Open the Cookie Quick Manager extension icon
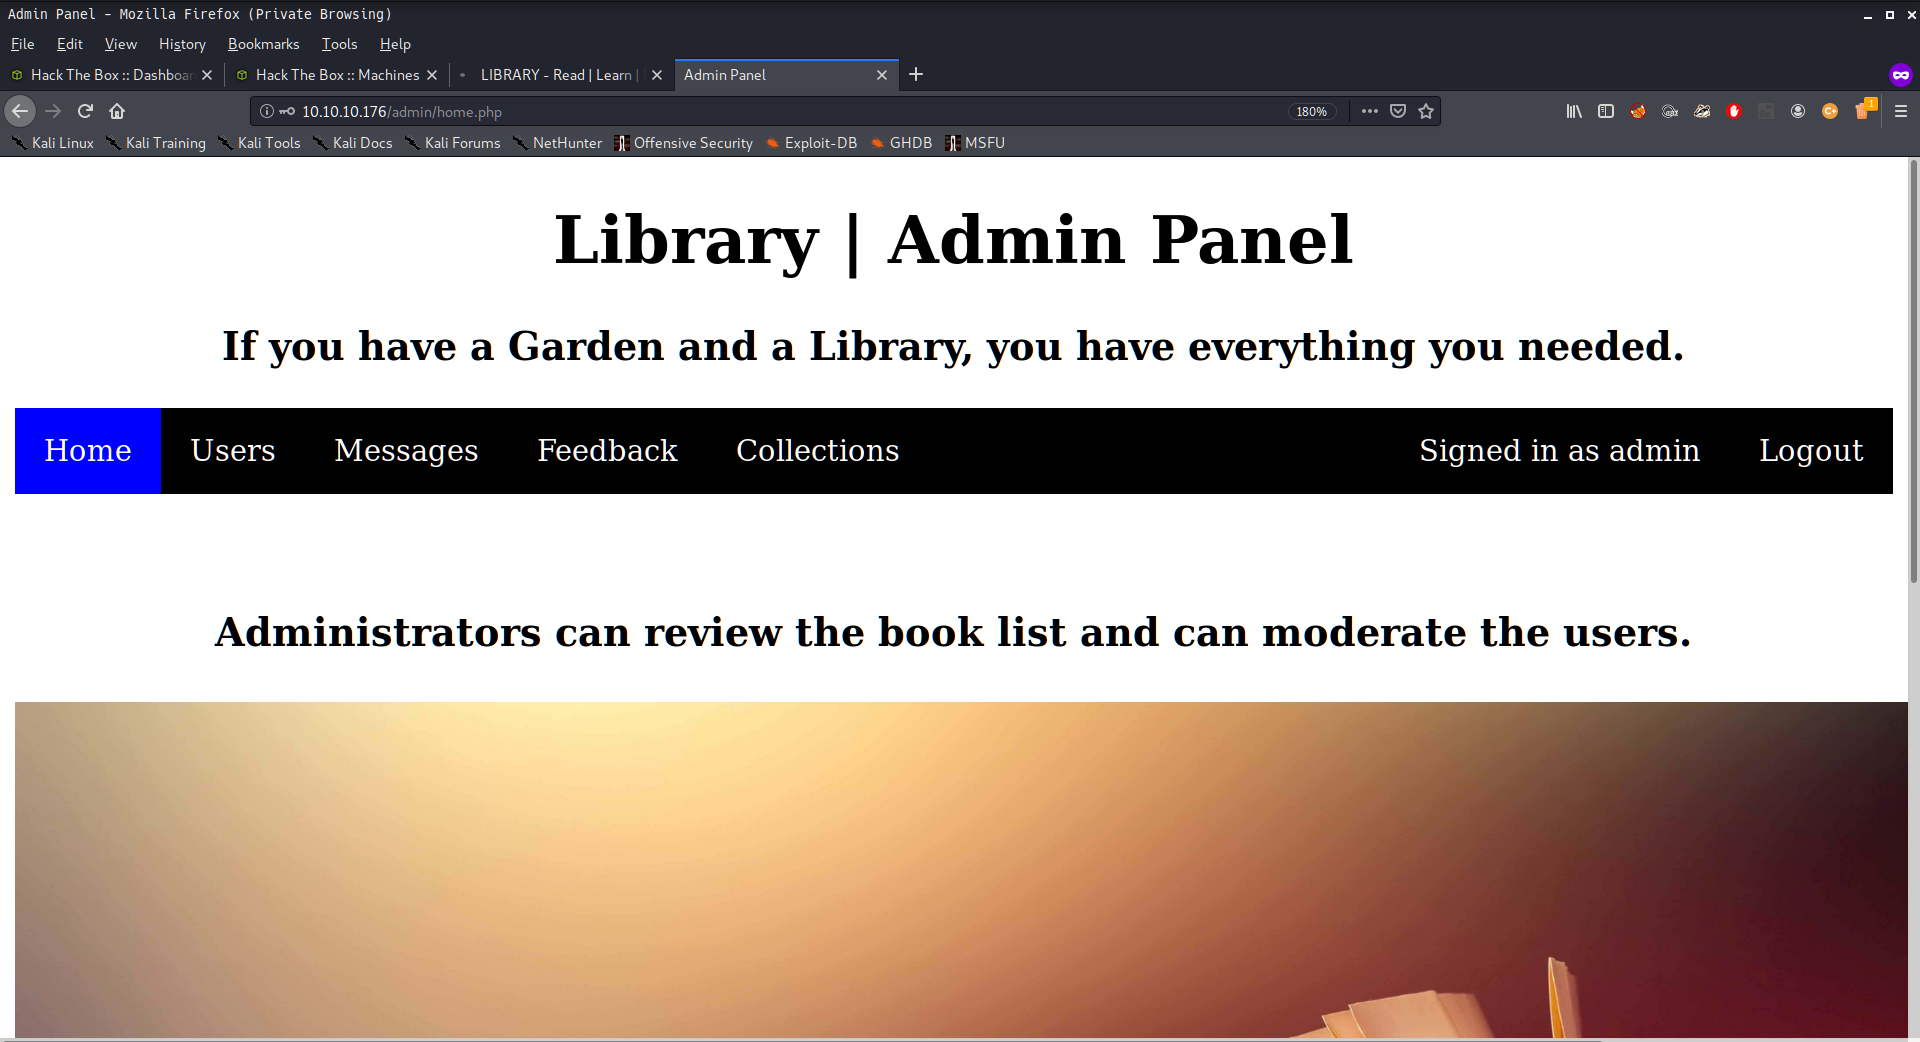The height and width of the screenshot is (1042, 1920). pyautogui.click(x=1670, y=111)
